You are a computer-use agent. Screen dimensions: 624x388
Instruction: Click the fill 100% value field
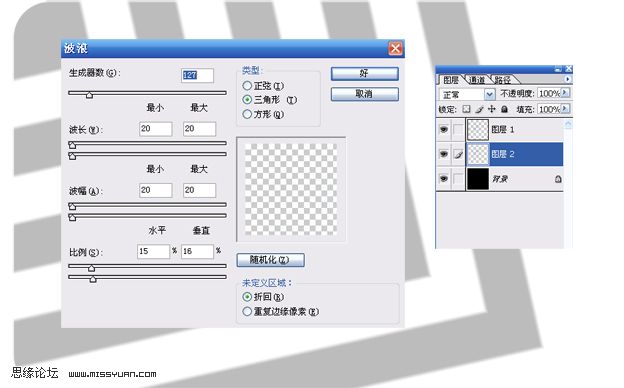pyautogui.click(x=549, y=109)
